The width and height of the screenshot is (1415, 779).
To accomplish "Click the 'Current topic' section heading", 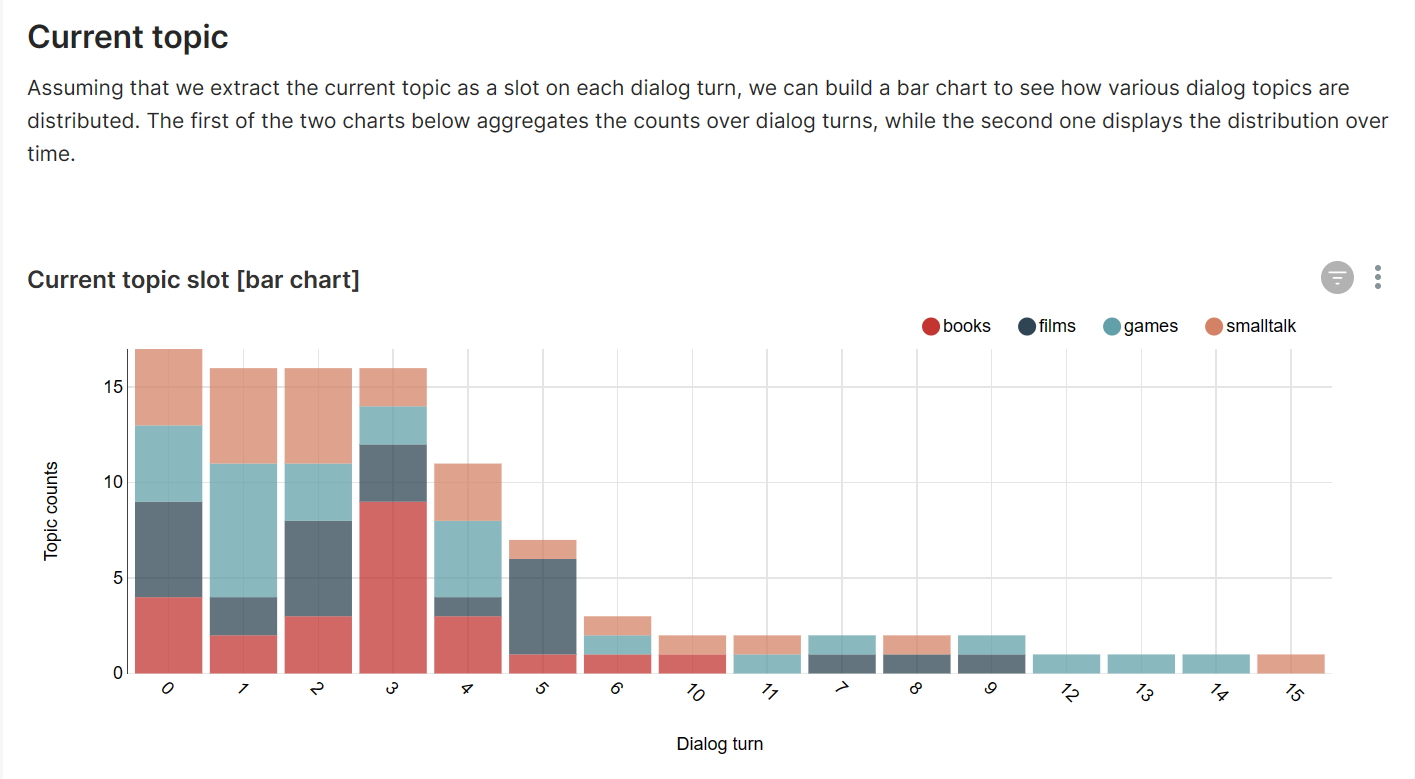I will click(x=128, y=37).
